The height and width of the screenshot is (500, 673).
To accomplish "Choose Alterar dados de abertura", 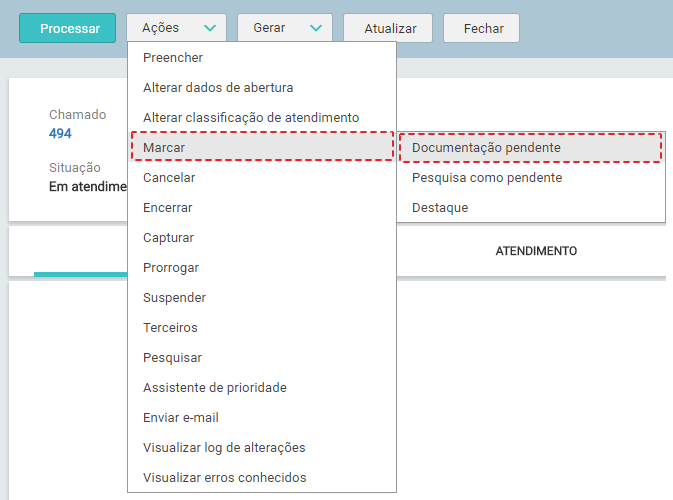I will 262,88.
